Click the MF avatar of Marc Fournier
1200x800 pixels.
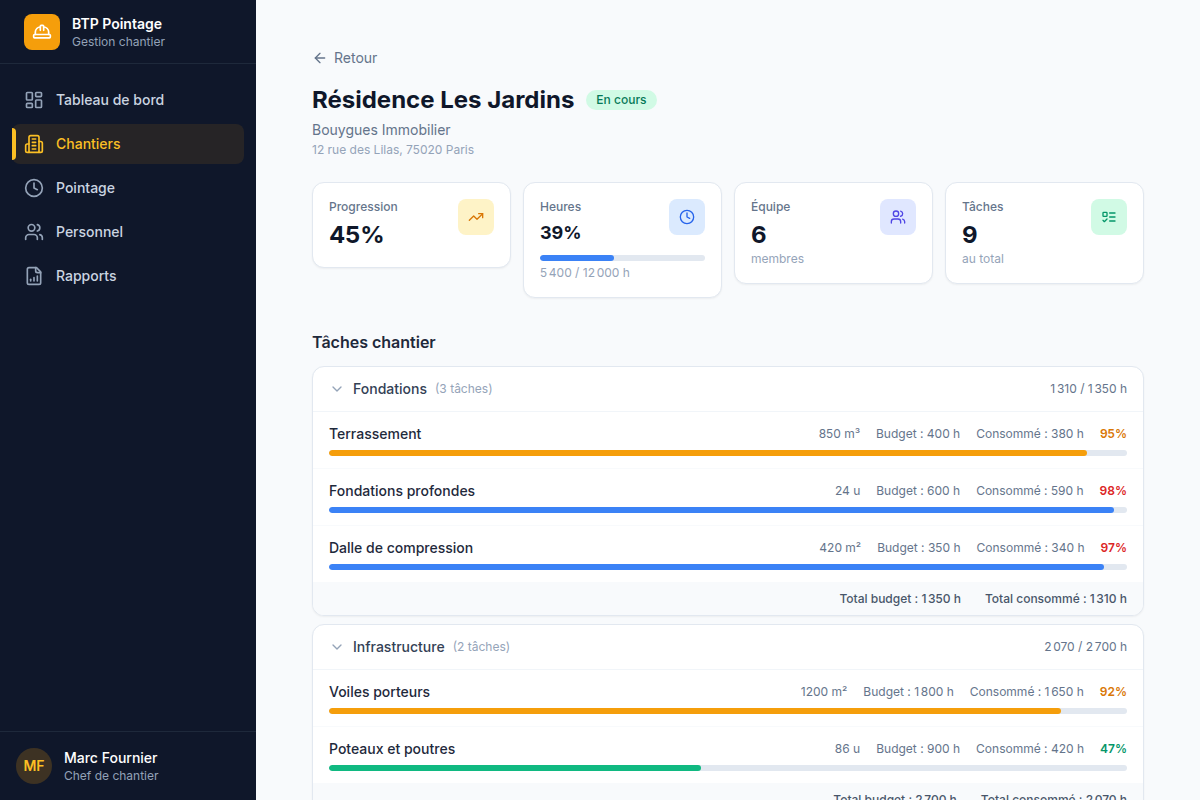pyautogui.click(x=34, y=766)
